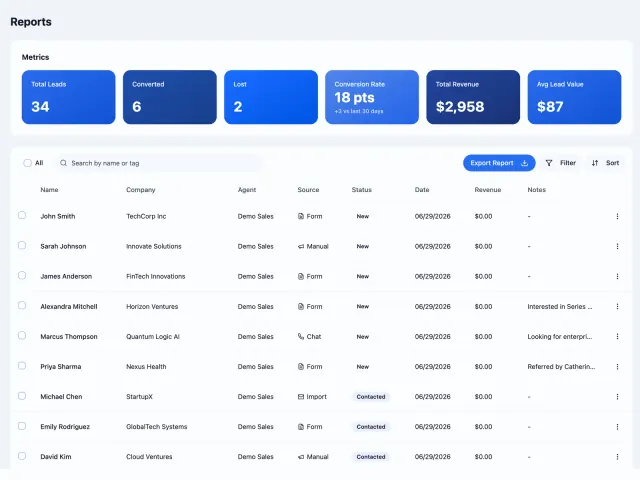The image size is (640, 480).
Task: Click the Import icon in Michael Chen's row
Action: pyautogui.click(x=301, y=397)
